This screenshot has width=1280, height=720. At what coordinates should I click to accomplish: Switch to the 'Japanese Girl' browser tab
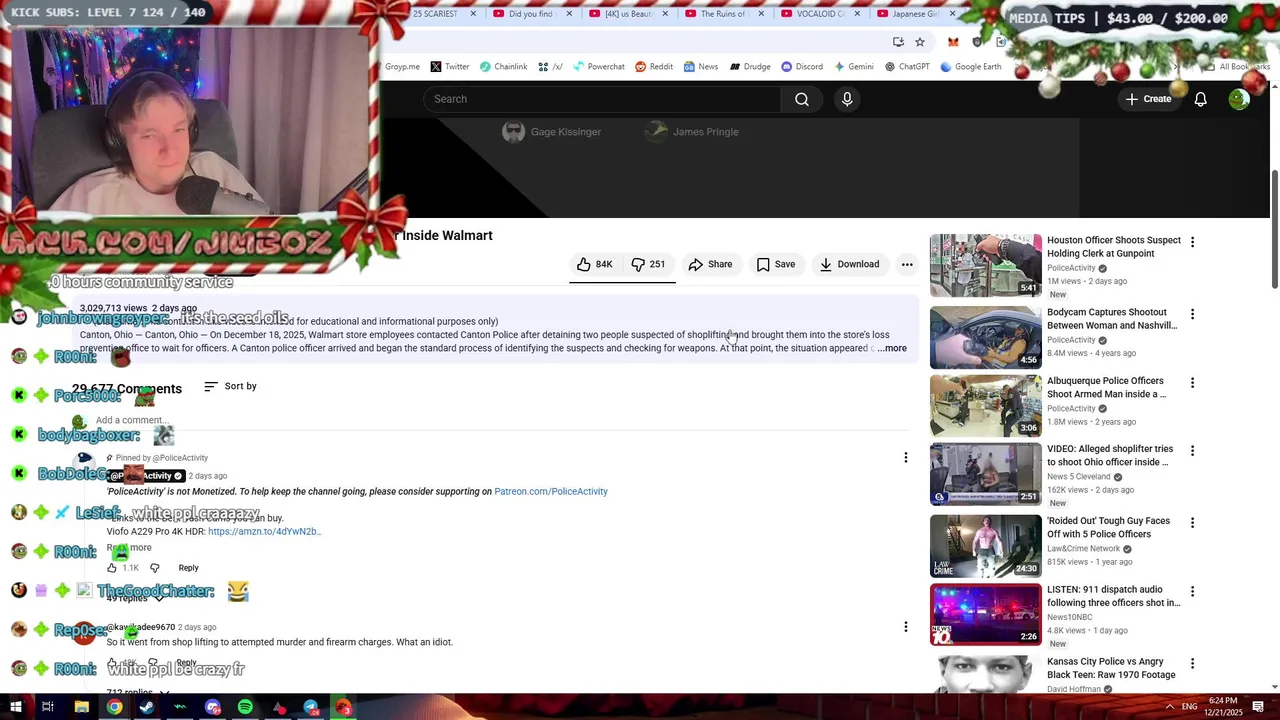(x=915, y=14)
